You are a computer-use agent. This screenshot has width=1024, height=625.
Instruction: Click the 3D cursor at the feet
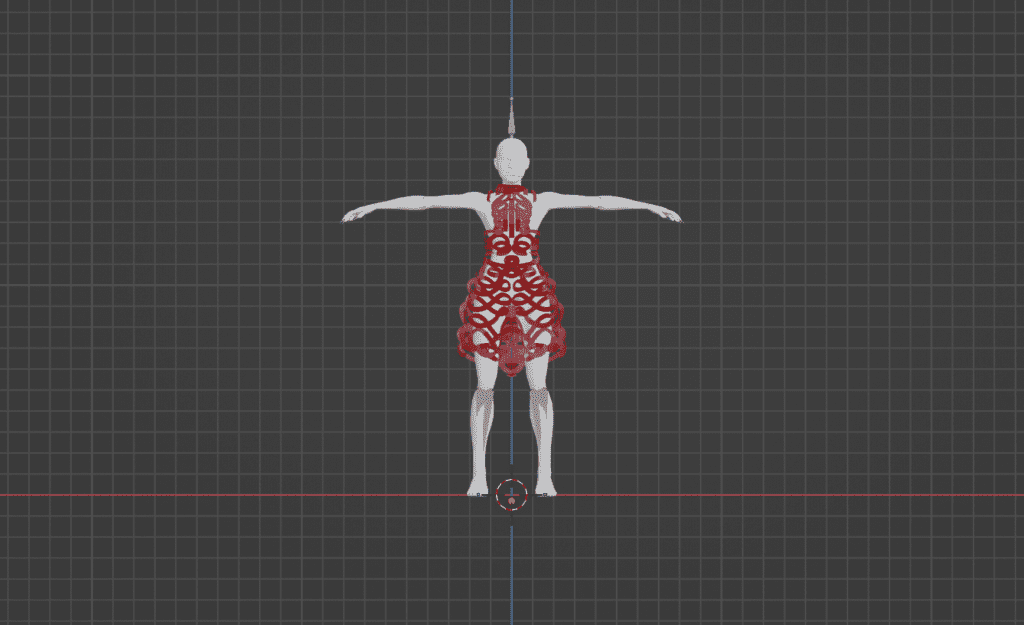pyautogui.click(x=511, y=494)
